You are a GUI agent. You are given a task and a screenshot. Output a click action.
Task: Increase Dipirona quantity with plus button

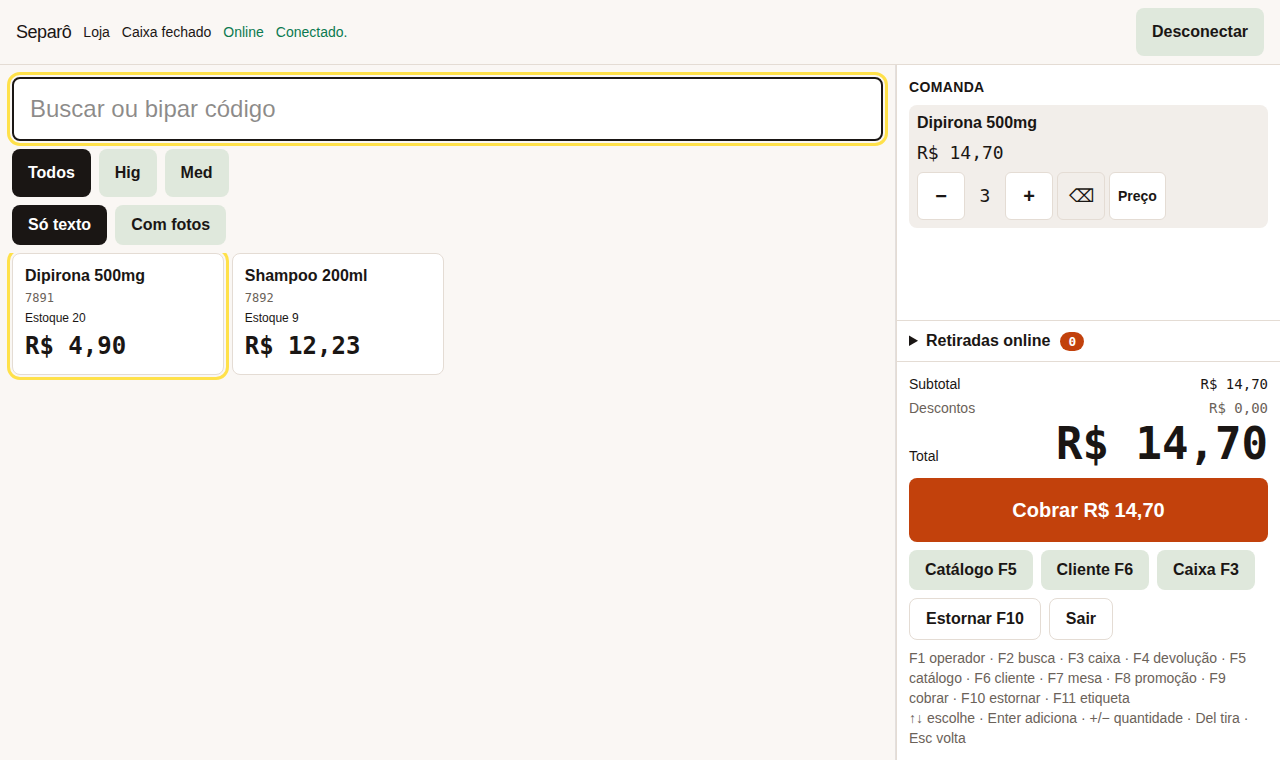click(x=1029, y=196)
